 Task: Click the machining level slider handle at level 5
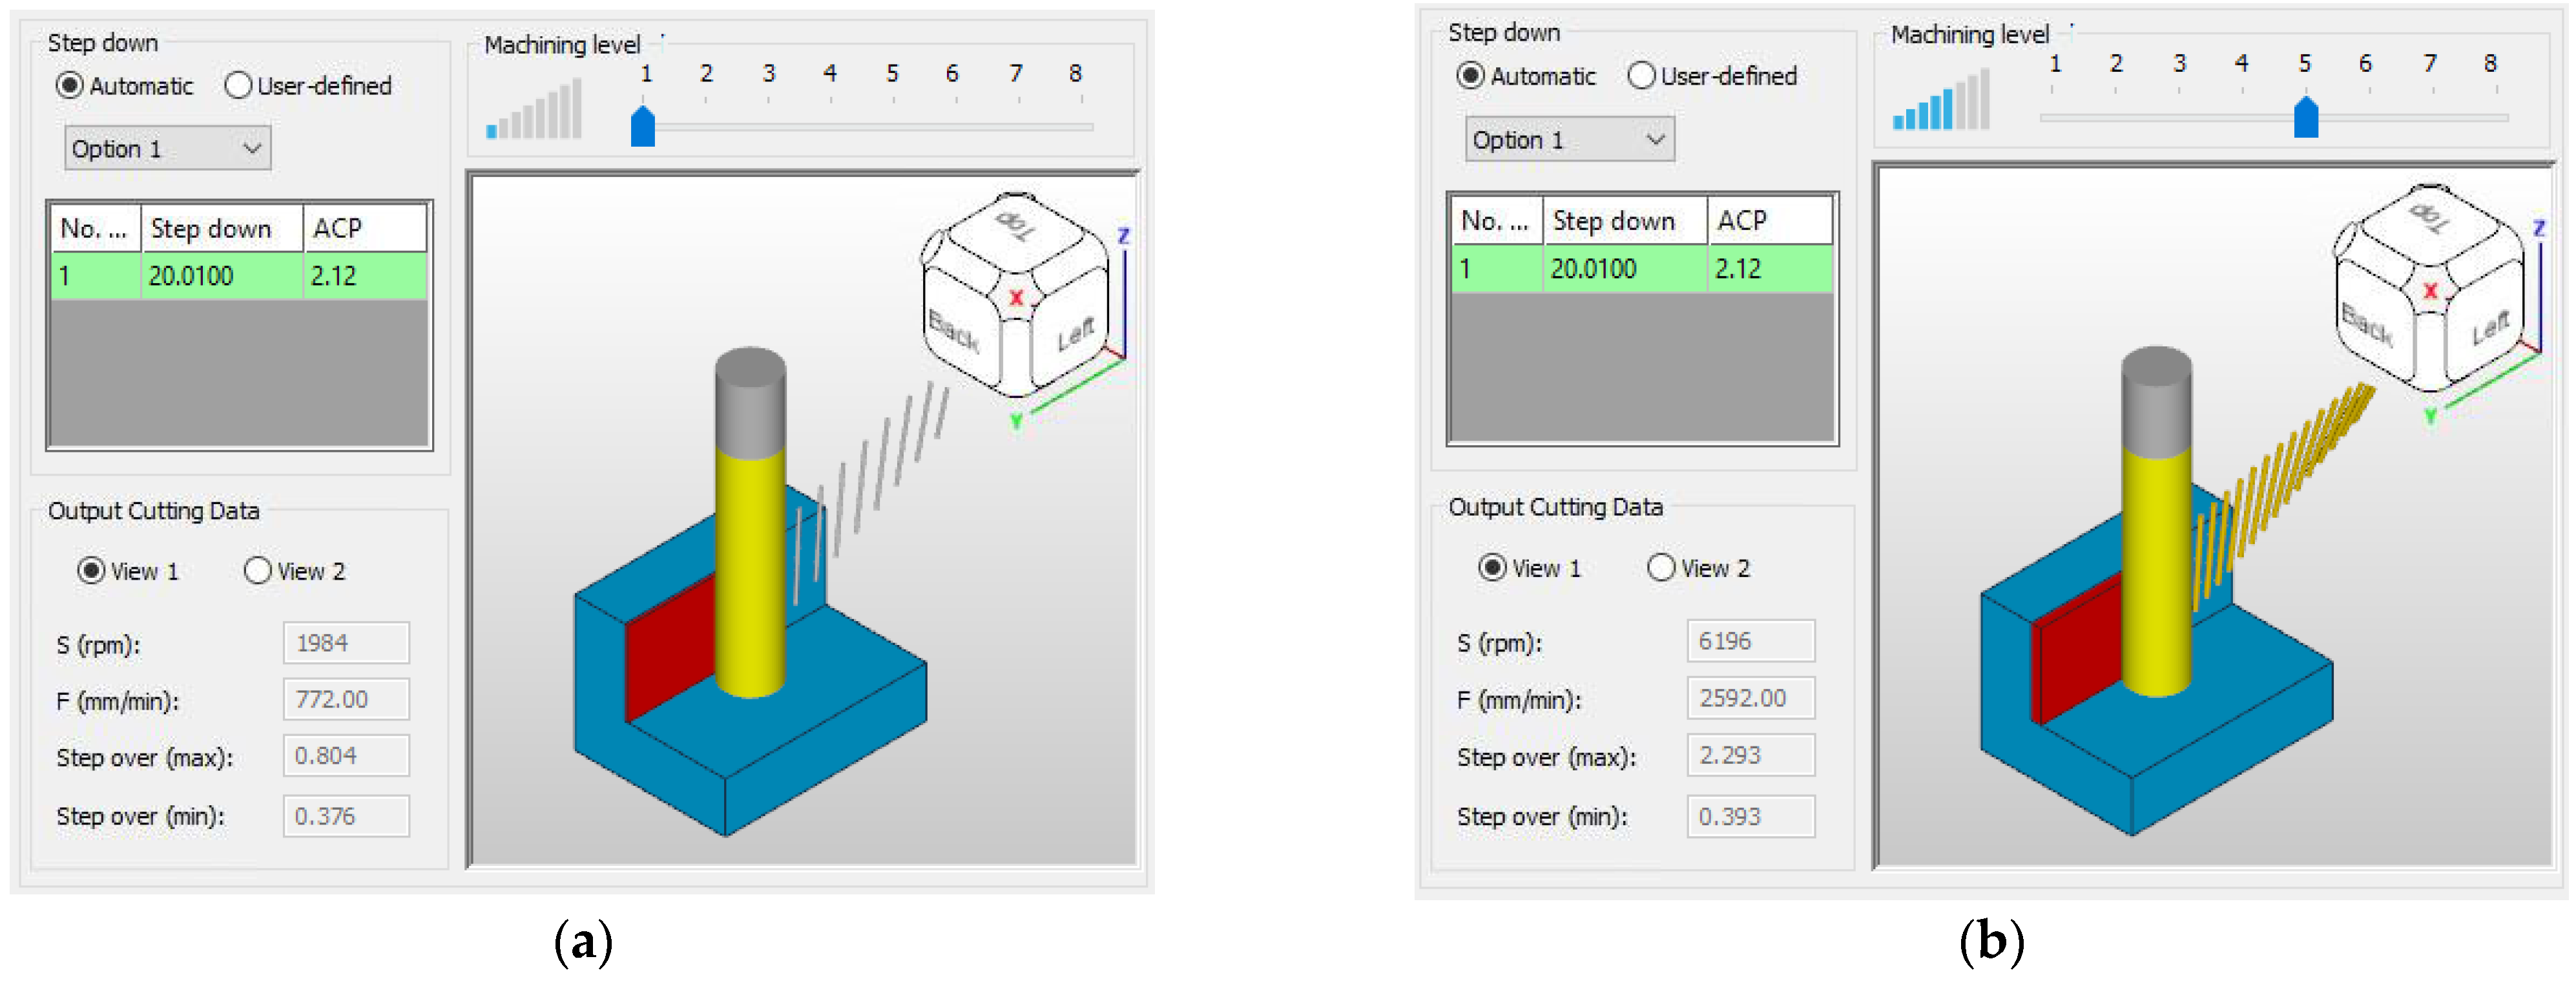(2306, 118)
